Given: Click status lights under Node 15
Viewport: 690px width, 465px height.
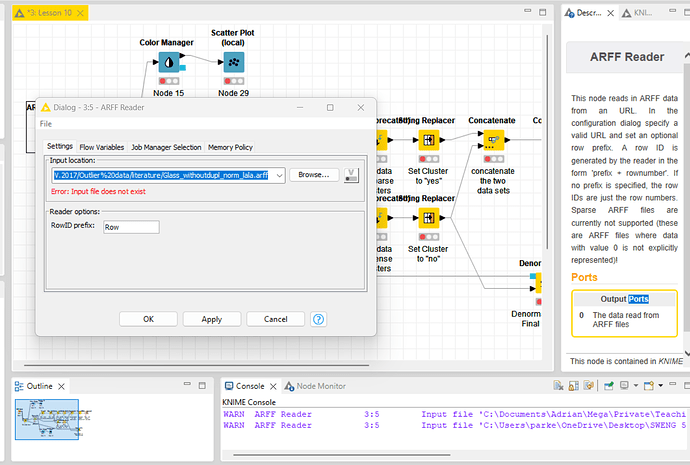Looking at the screenshot, I should [x=169, y=81].
